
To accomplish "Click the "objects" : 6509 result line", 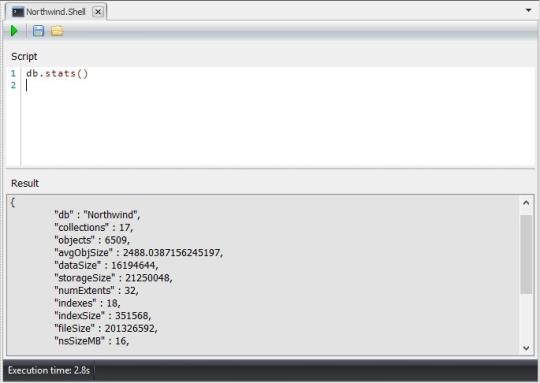I will 92,240.
